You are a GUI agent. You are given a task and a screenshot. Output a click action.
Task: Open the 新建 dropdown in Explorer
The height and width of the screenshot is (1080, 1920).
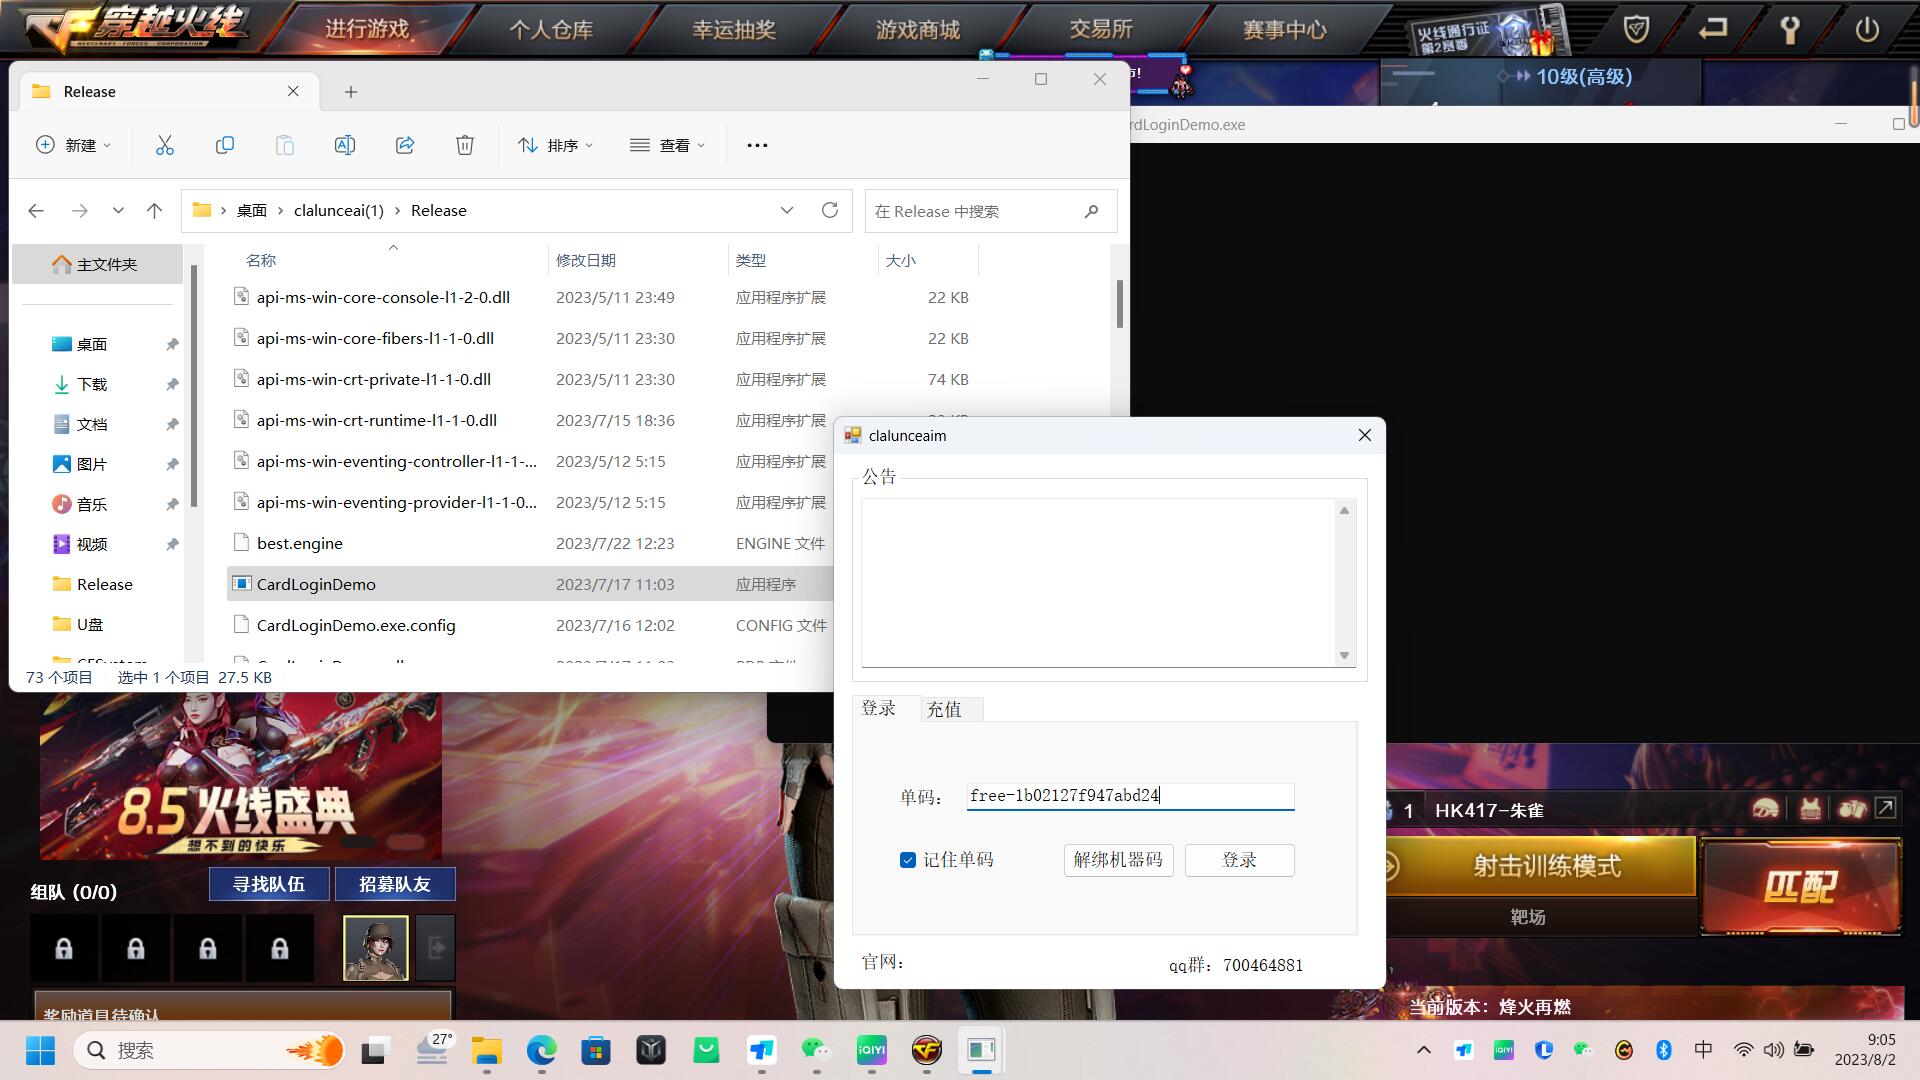(x=73, y=145)
